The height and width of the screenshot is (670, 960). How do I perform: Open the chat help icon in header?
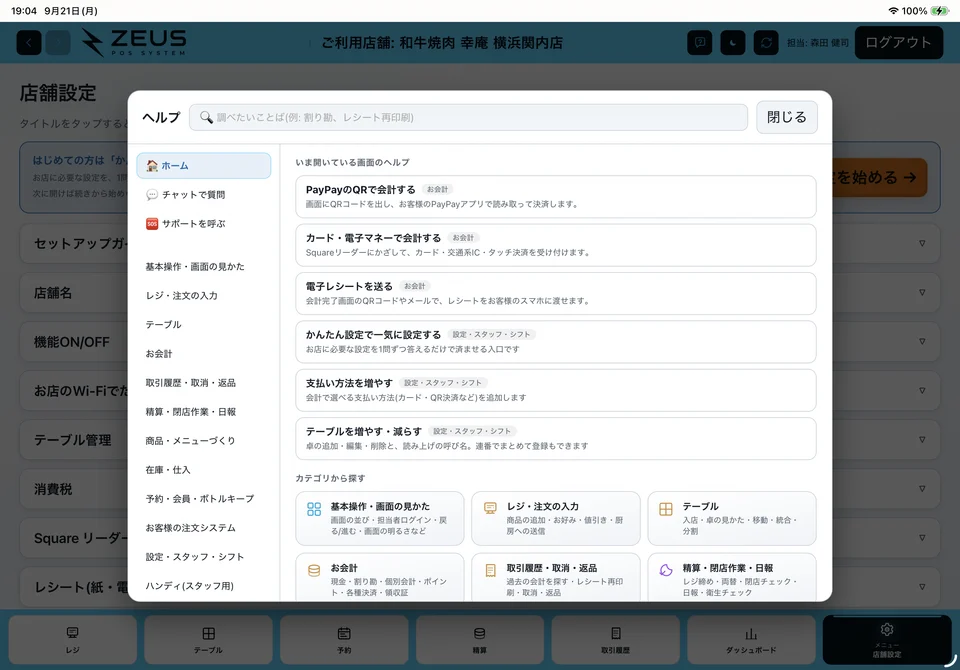pos(700,43)
